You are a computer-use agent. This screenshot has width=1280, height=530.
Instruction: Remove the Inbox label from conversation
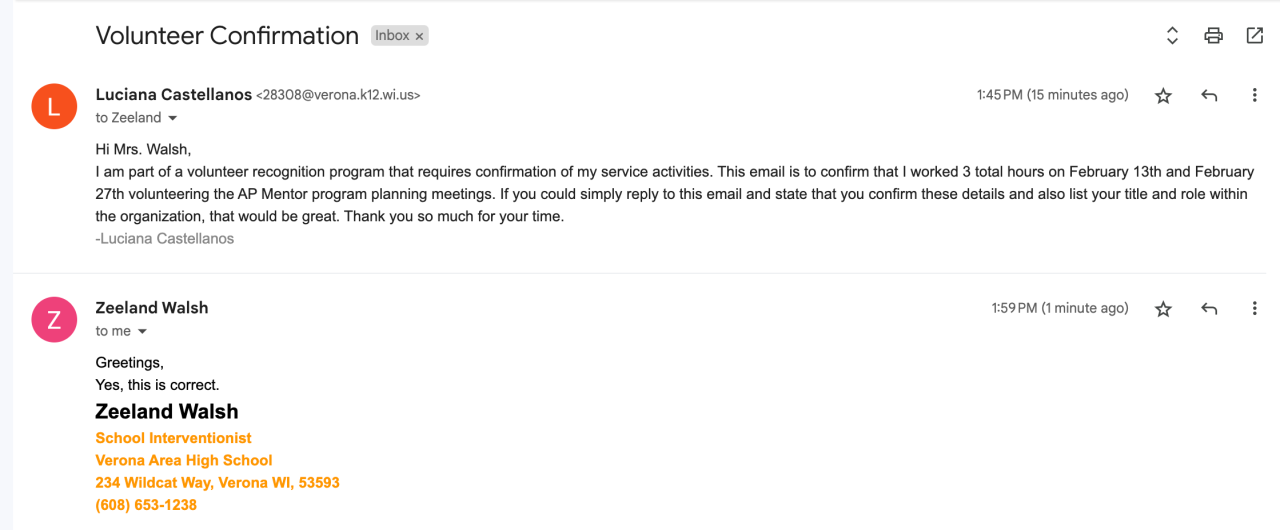coord(420,36)
